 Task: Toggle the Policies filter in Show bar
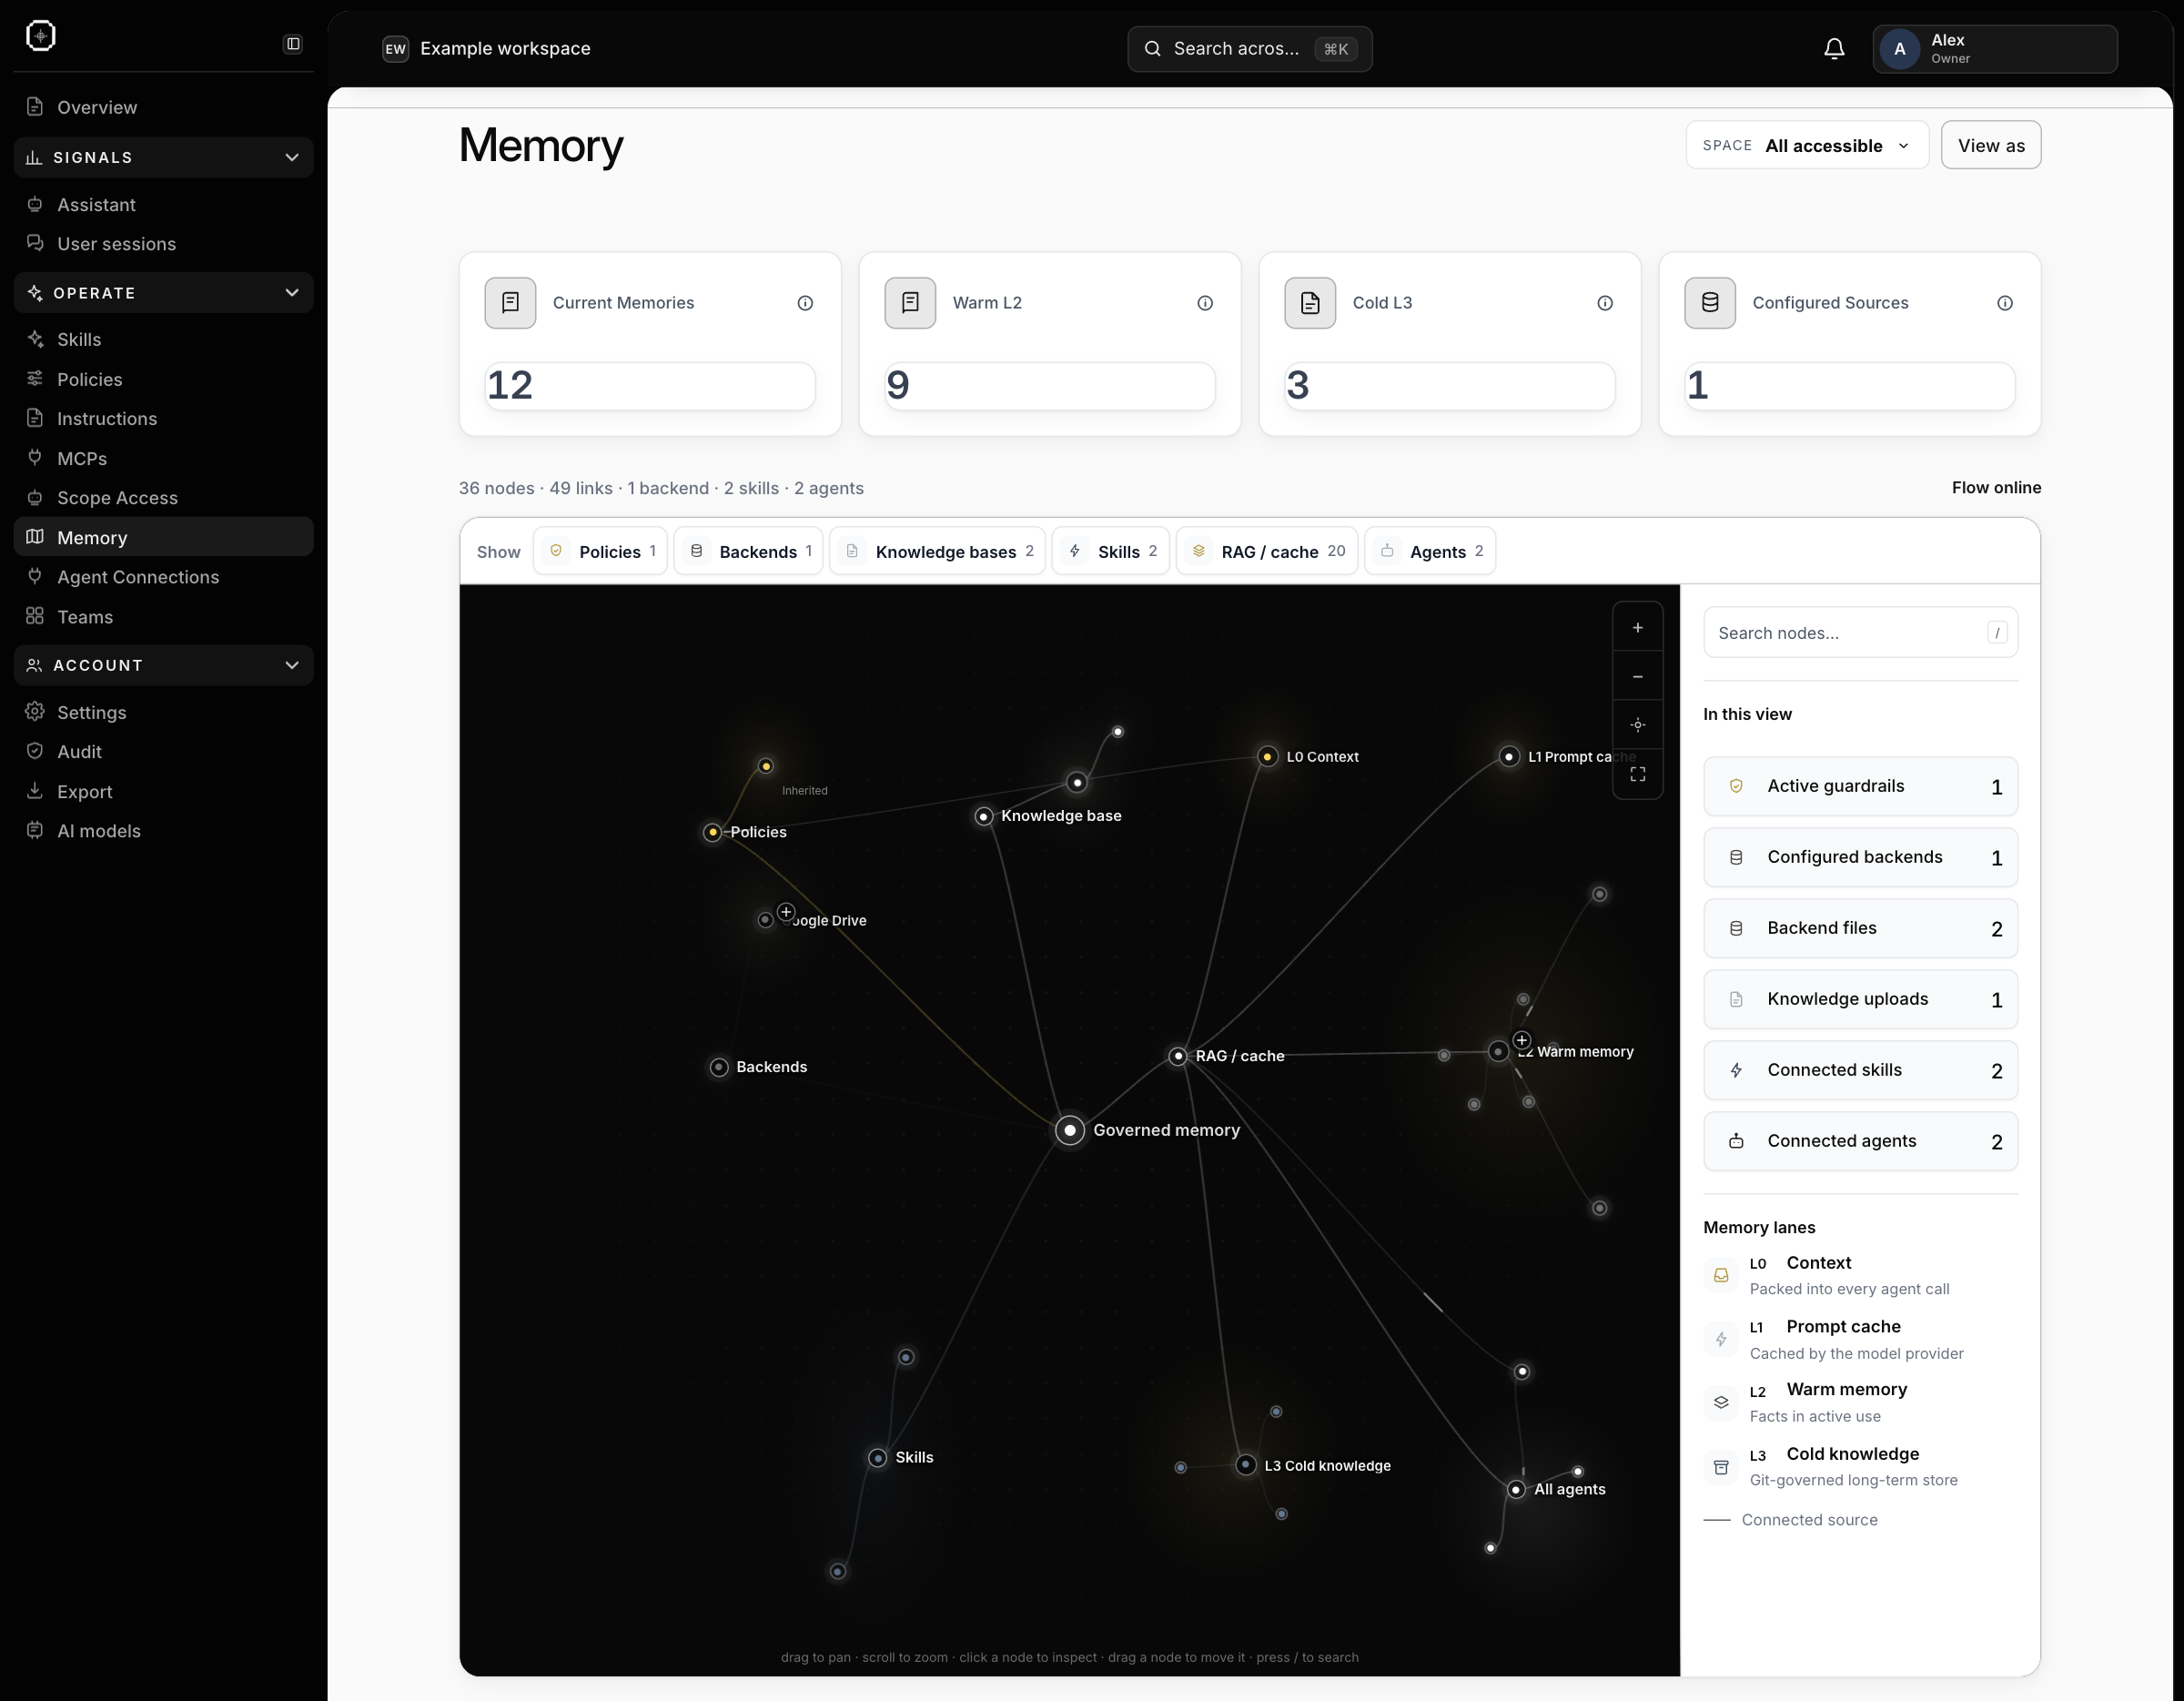tap(600, 551)
